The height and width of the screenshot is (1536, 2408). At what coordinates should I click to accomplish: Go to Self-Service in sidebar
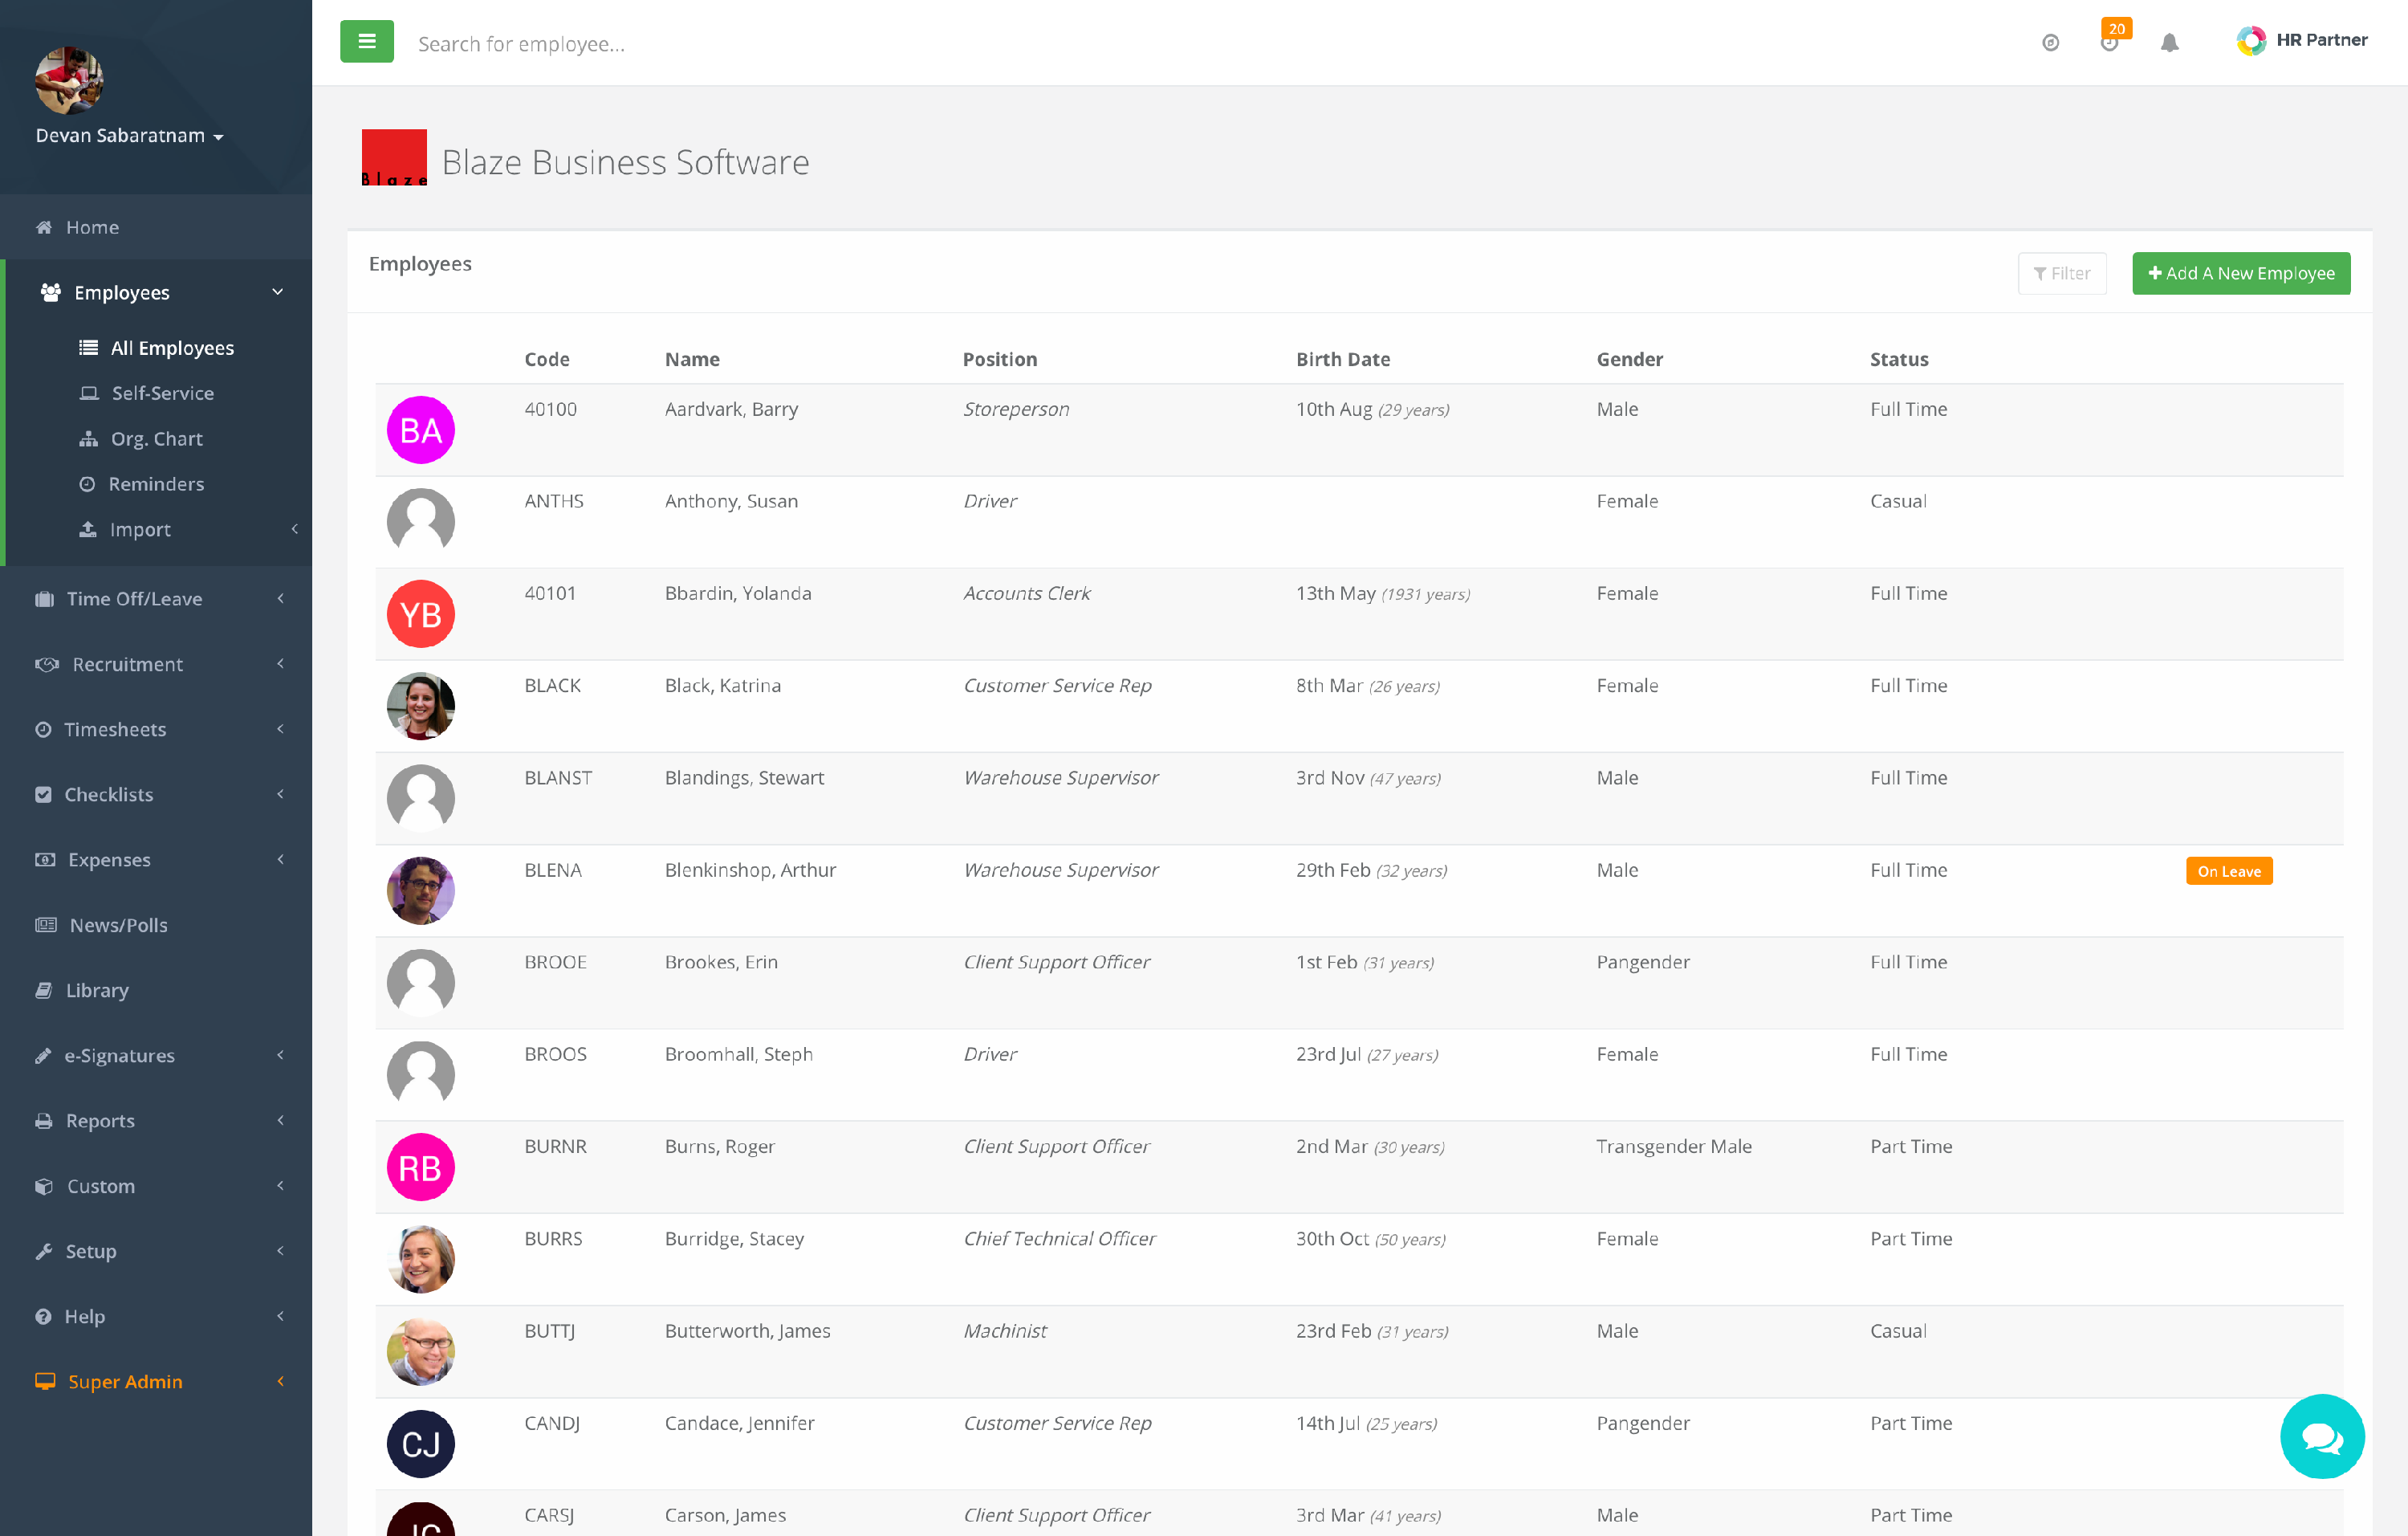[162, 393]
